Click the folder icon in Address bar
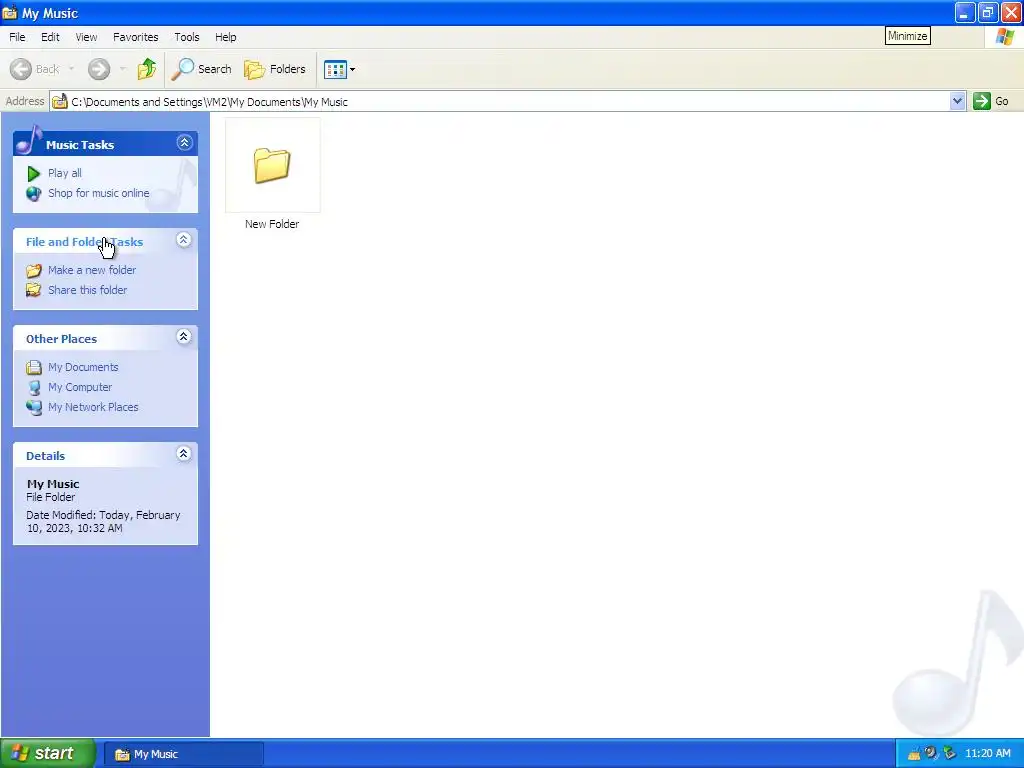This screenshot has height=768, width=1024. click(60, 101)
